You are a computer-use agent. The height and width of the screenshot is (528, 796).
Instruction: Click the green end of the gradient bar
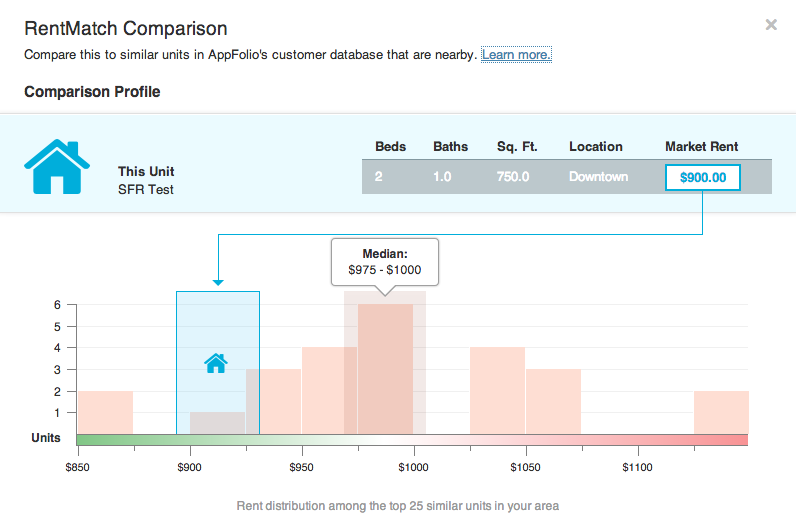pyautogui.click(x=90, y=440)
